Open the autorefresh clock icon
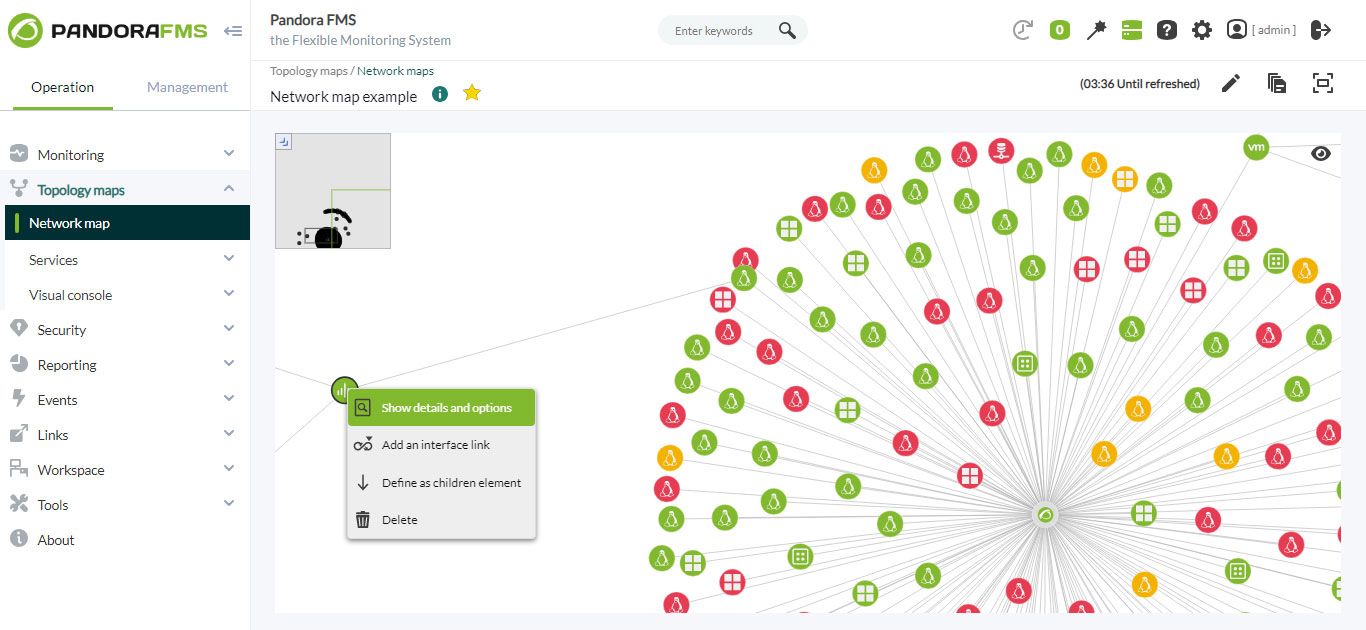Image resolution: width=1366 pixels, height=630 pixels. [x=1022, y=30]
